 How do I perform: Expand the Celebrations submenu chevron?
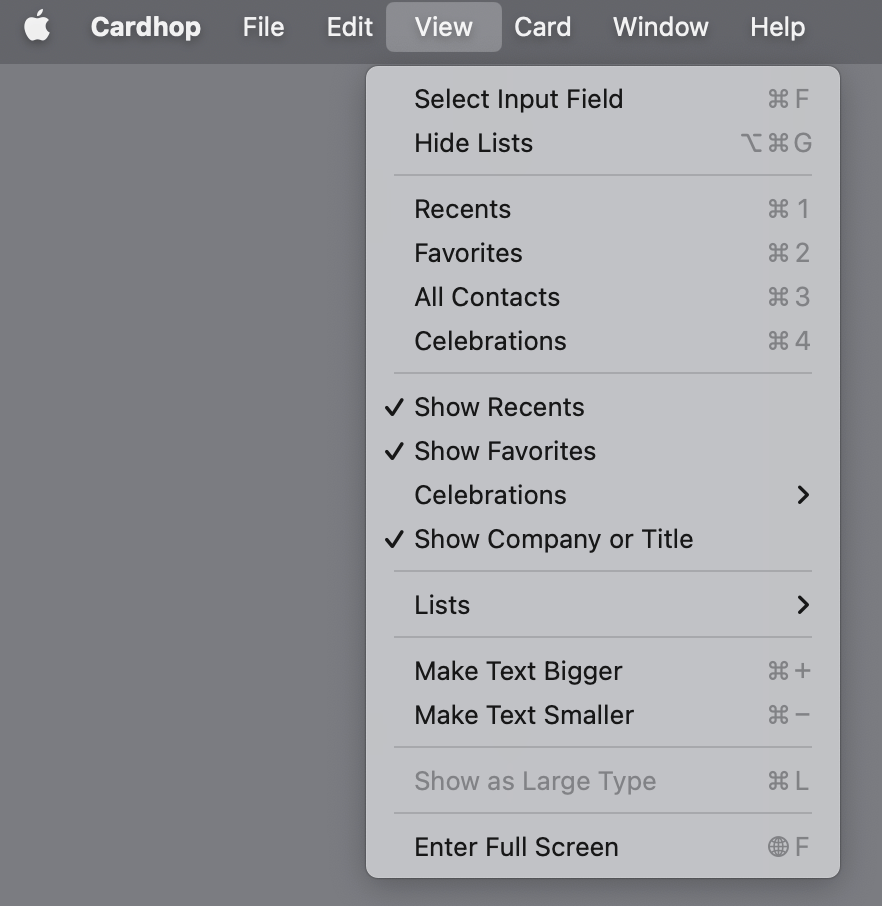point(803,495)
